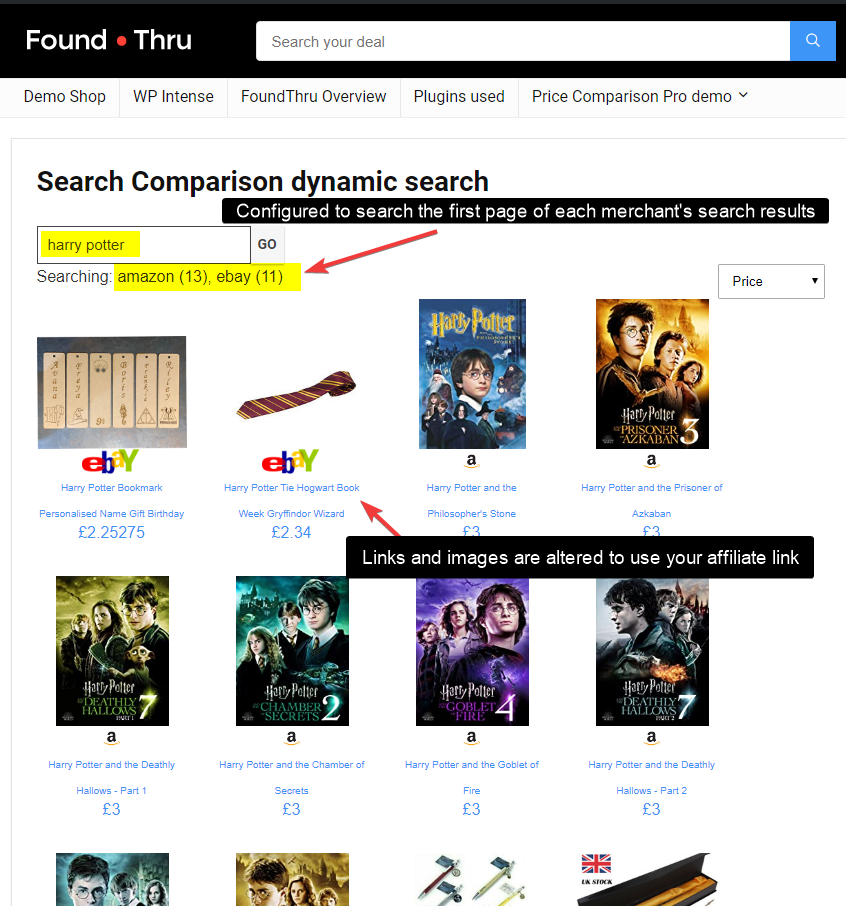Screen dimensions: 846x906
Task: Expand Price Comparison Pro demo menu
Action: (x=640, y=96)
